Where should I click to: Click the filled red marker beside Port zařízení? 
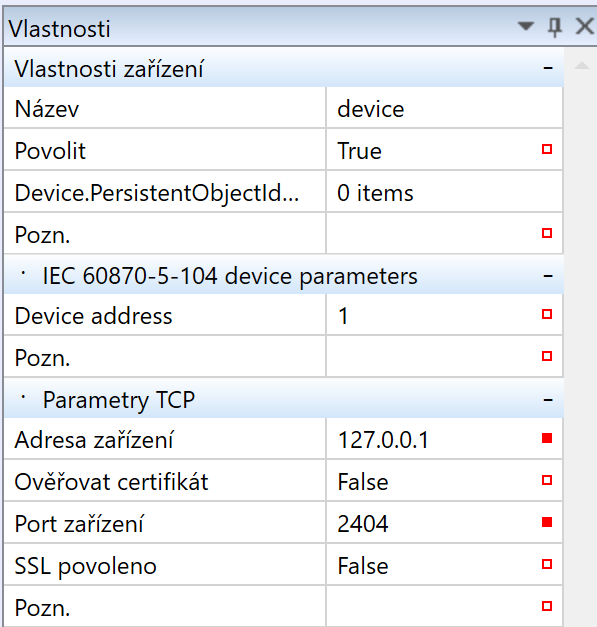(x=547, y=522)
